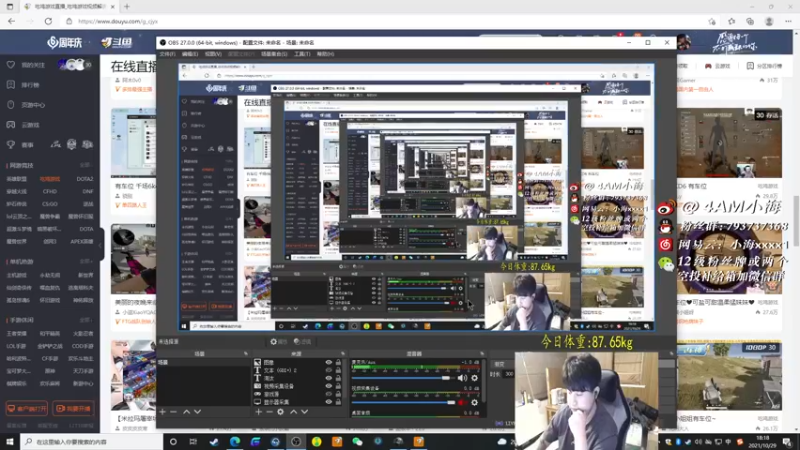Click the 滤镜 filters button above the docks
Image resolution: width=800 pixels, height=450 pixels.
point(303,342)
